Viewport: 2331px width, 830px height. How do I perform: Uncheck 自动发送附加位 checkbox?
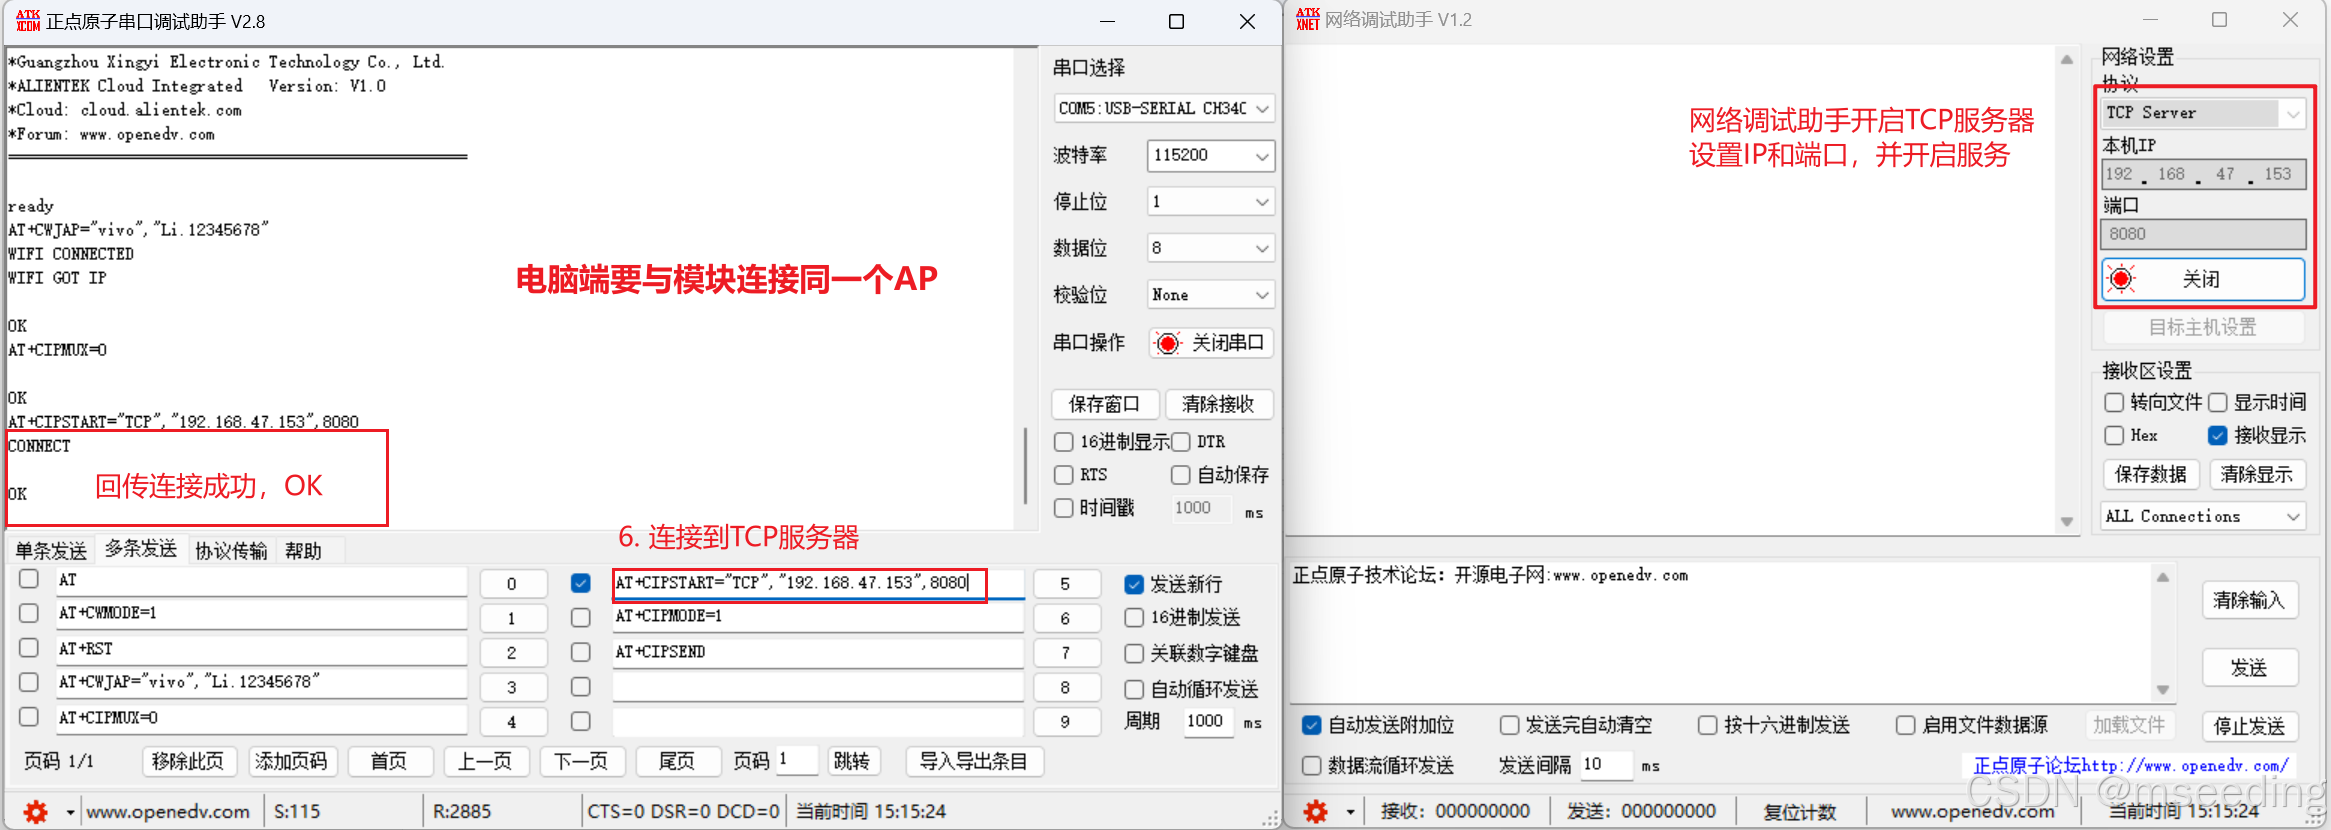[x=1311, y=725]
